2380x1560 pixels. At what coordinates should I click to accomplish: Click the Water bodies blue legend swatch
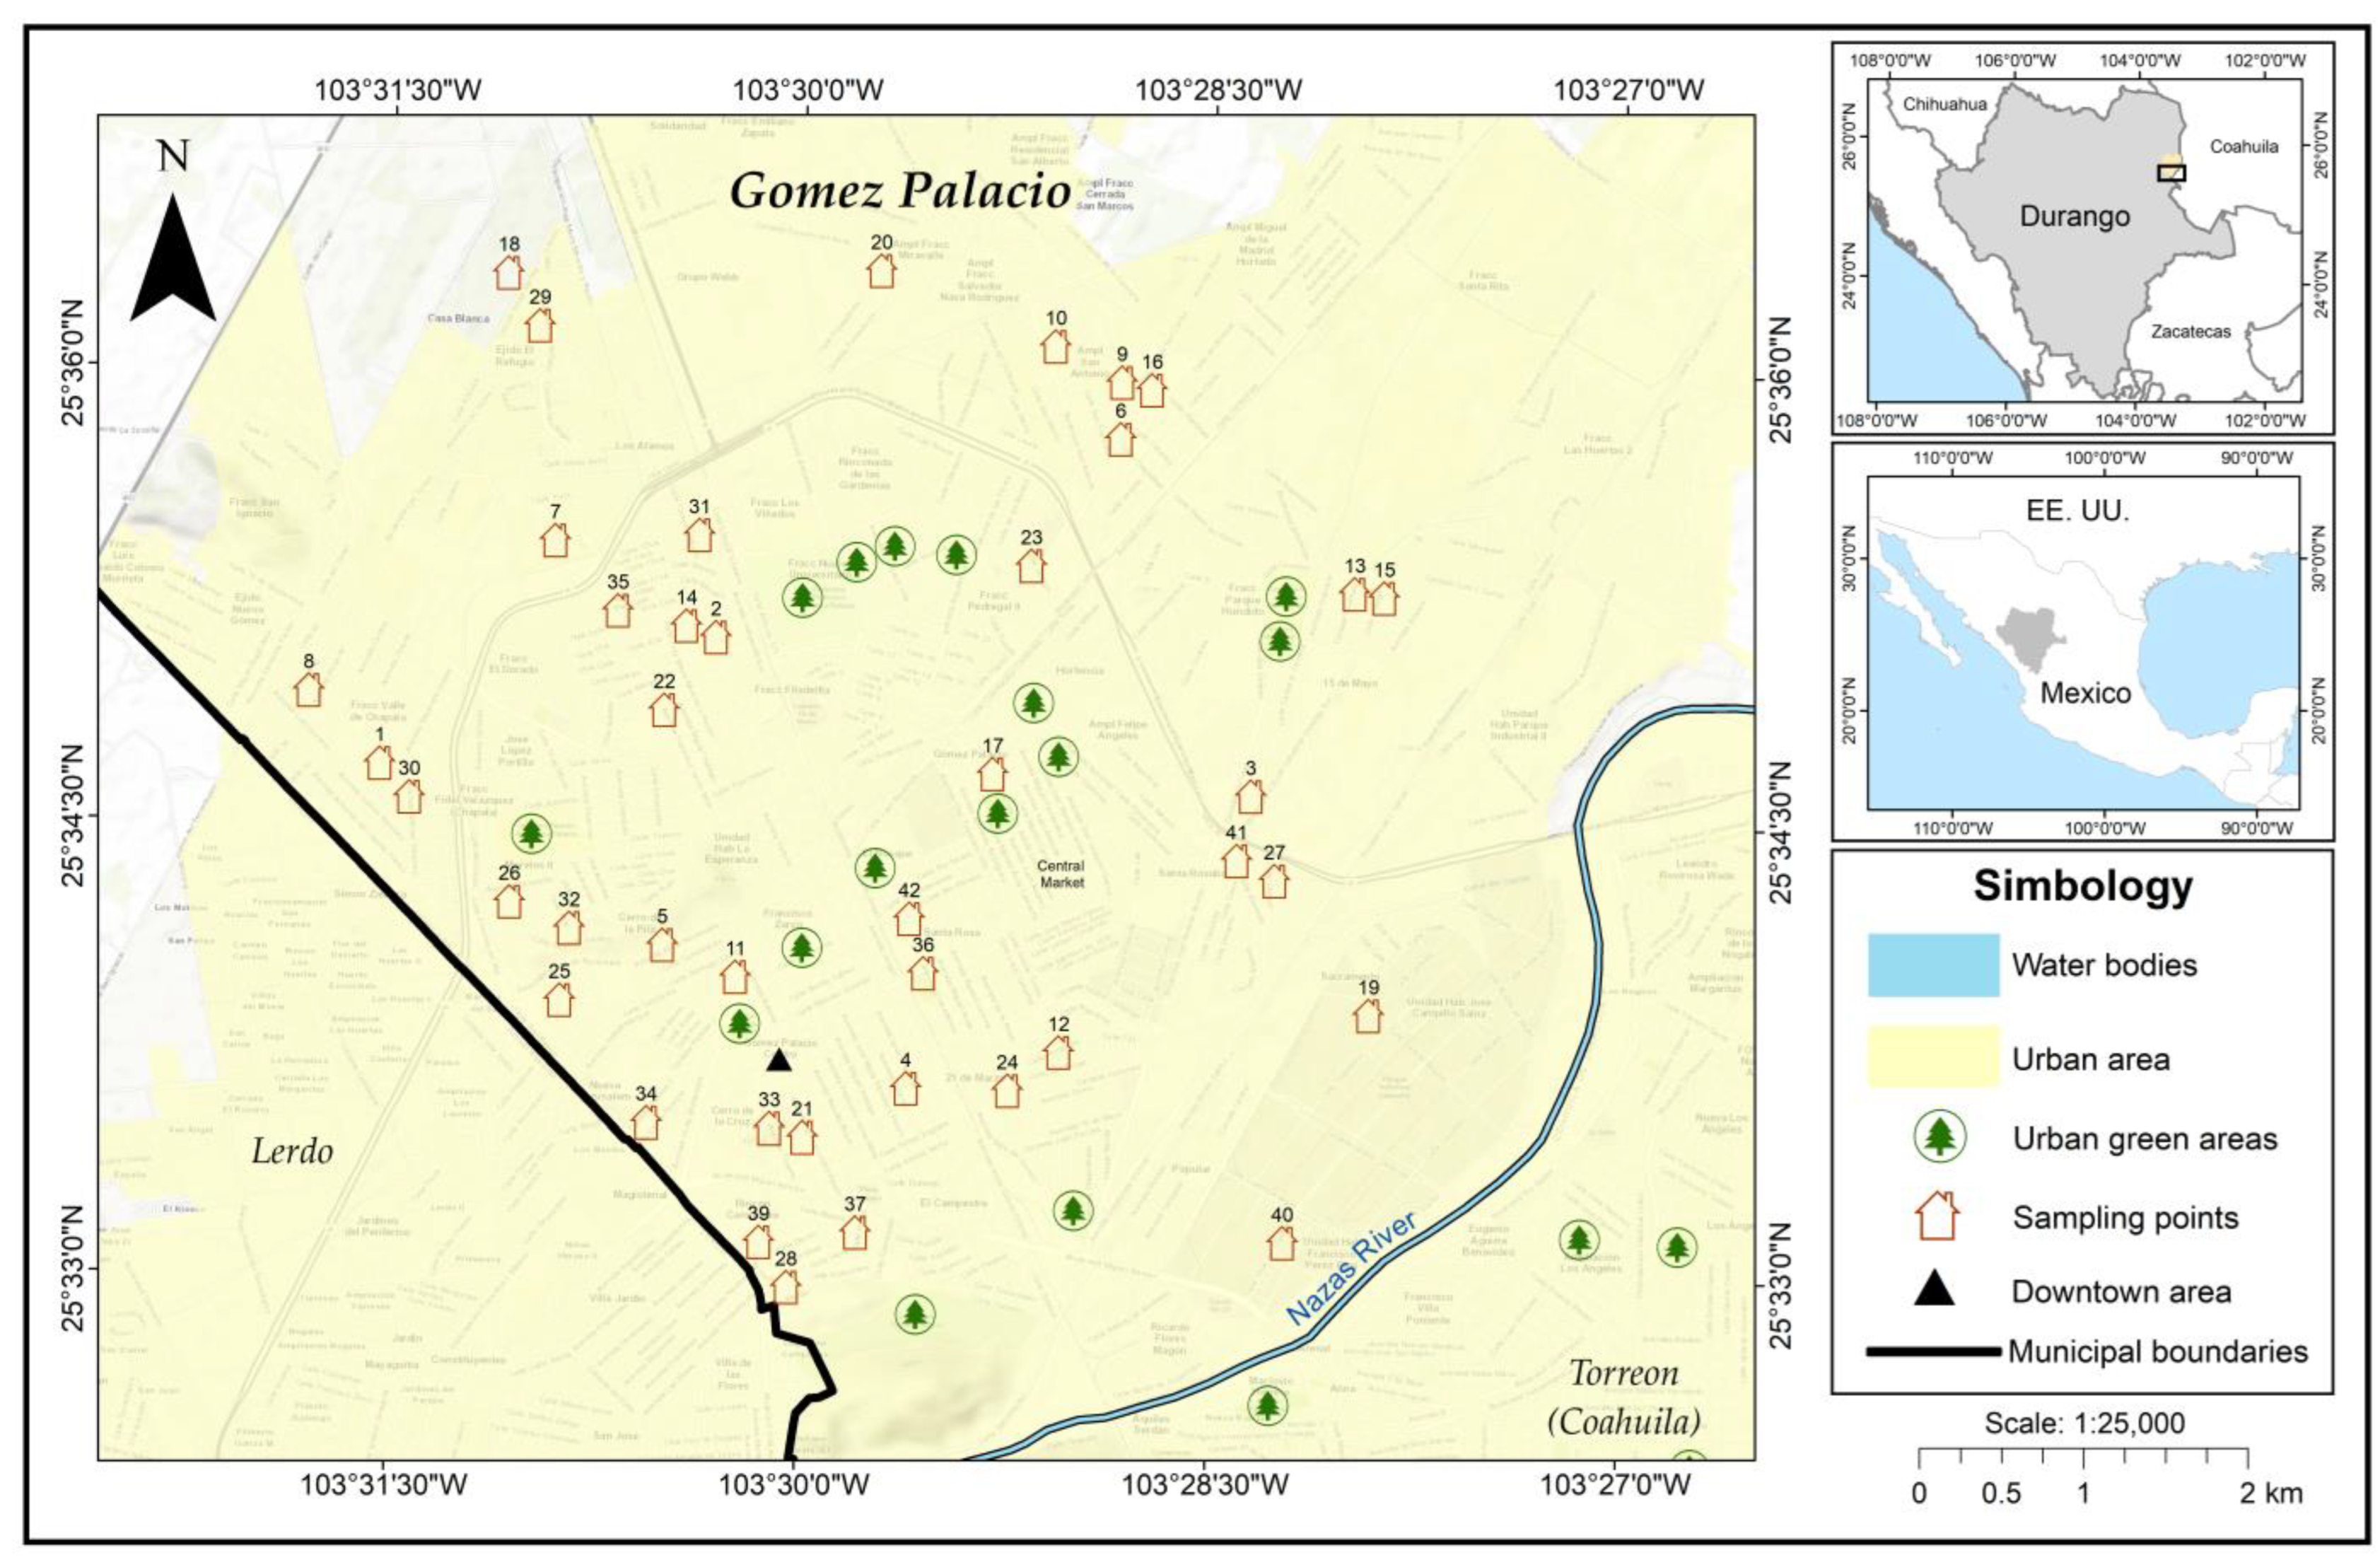click(1933, 965)
